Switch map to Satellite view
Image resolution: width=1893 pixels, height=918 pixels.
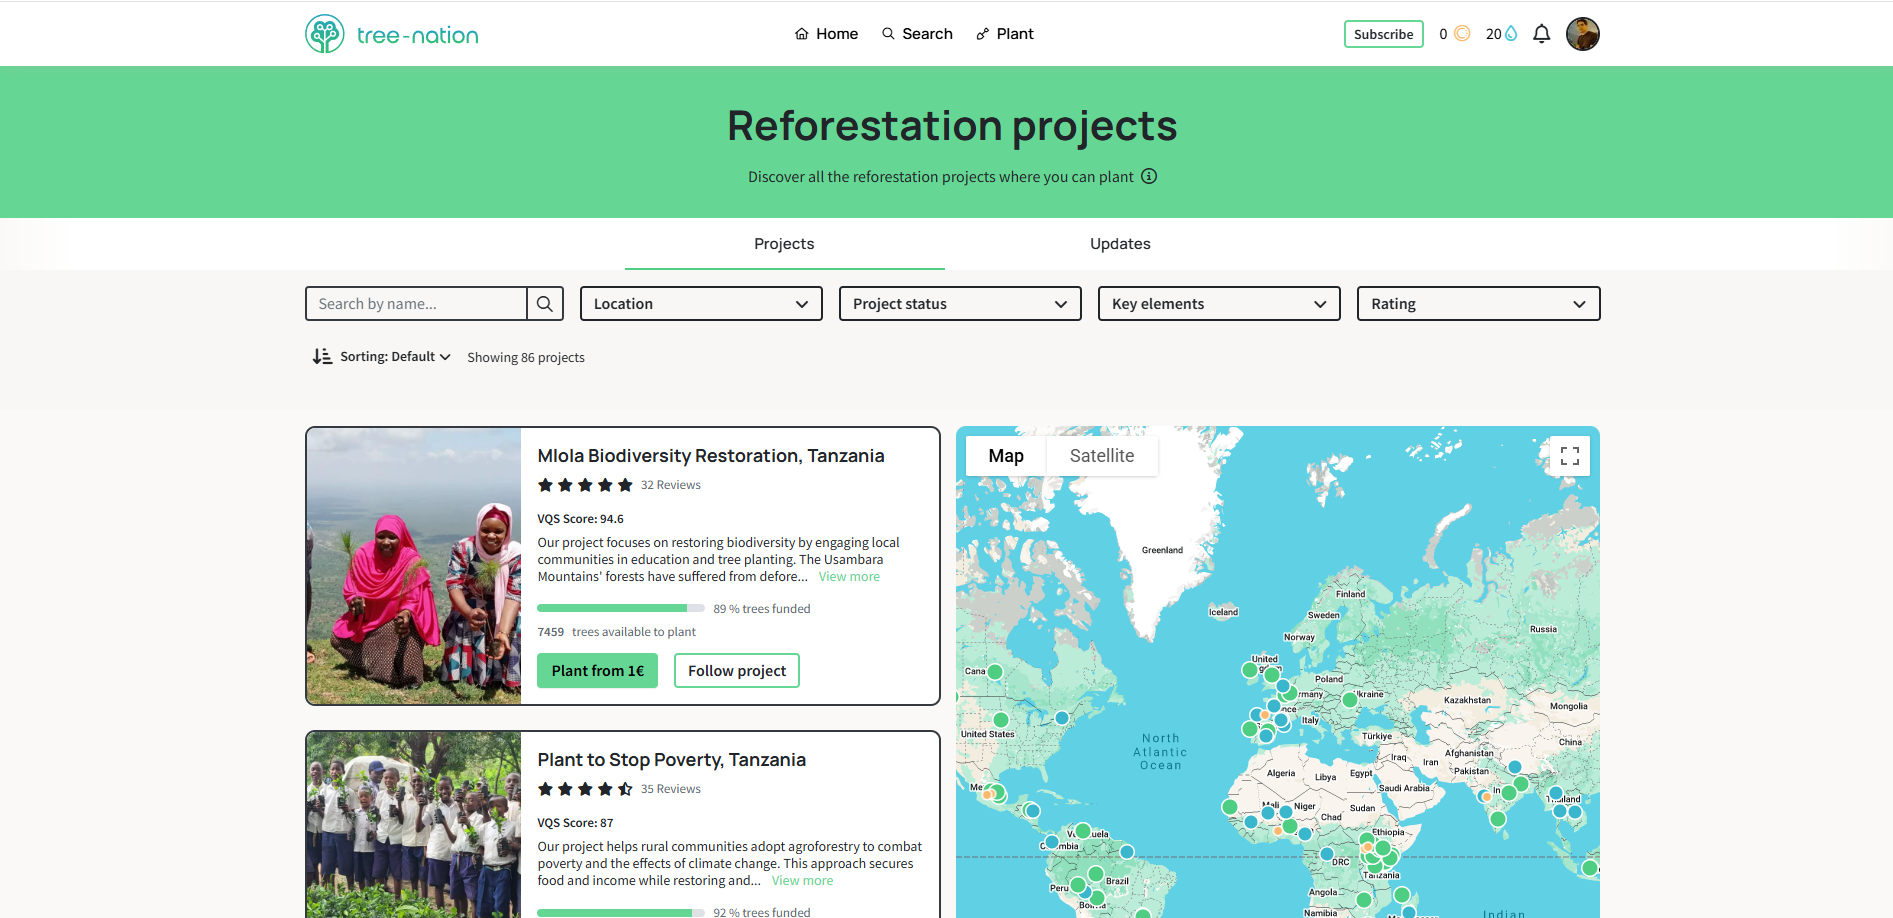(x=1101, y=456)
